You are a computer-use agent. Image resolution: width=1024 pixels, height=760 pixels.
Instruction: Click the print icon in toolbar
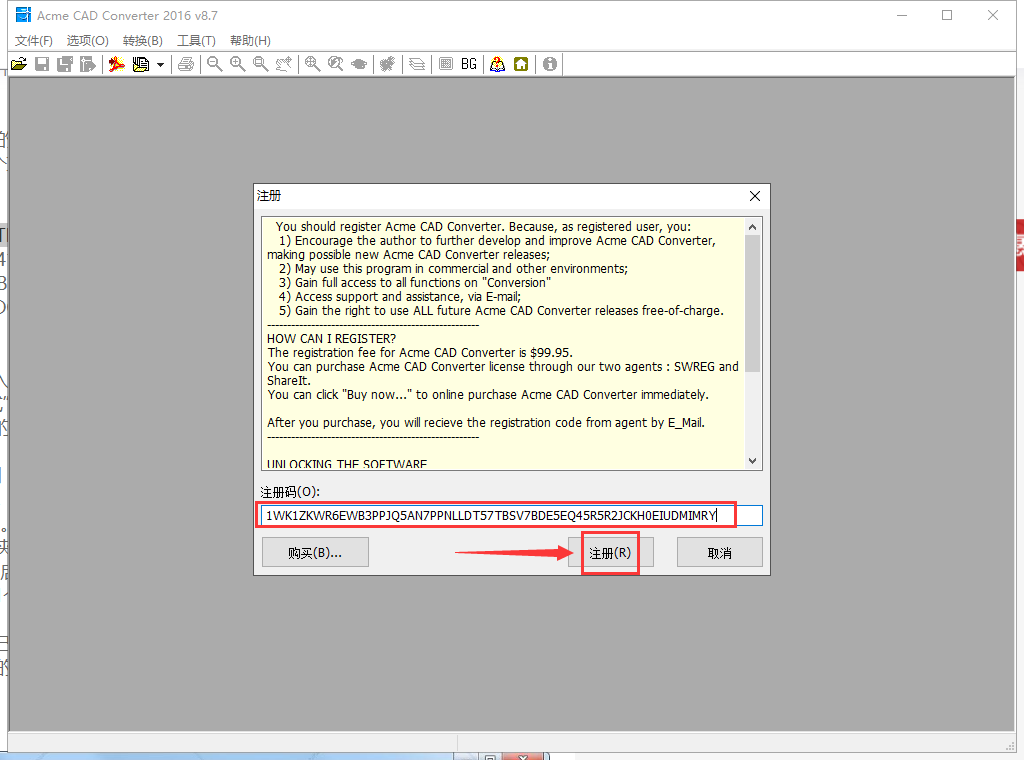tap(186, 64)
